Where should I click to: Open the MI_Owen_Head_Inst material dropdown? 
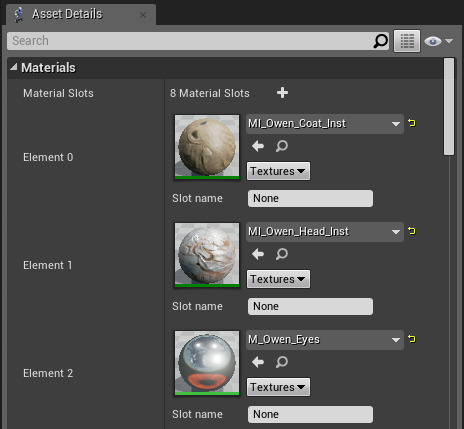(x=325, y=232)
